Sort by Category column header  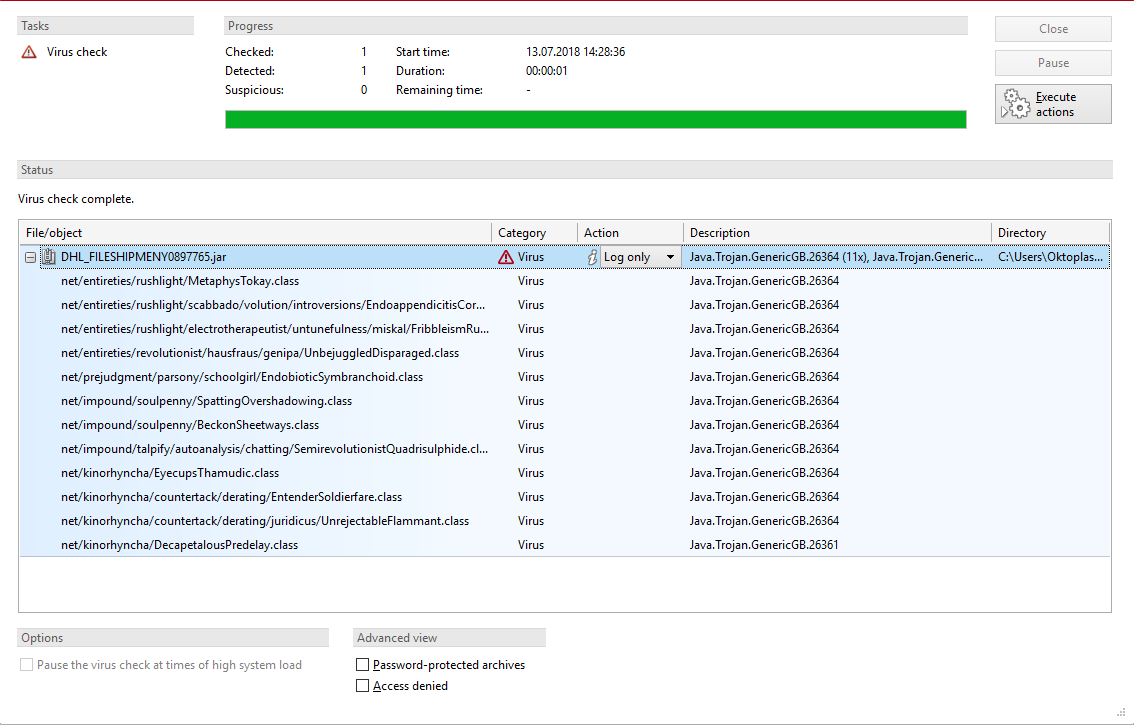coord(534,233)
